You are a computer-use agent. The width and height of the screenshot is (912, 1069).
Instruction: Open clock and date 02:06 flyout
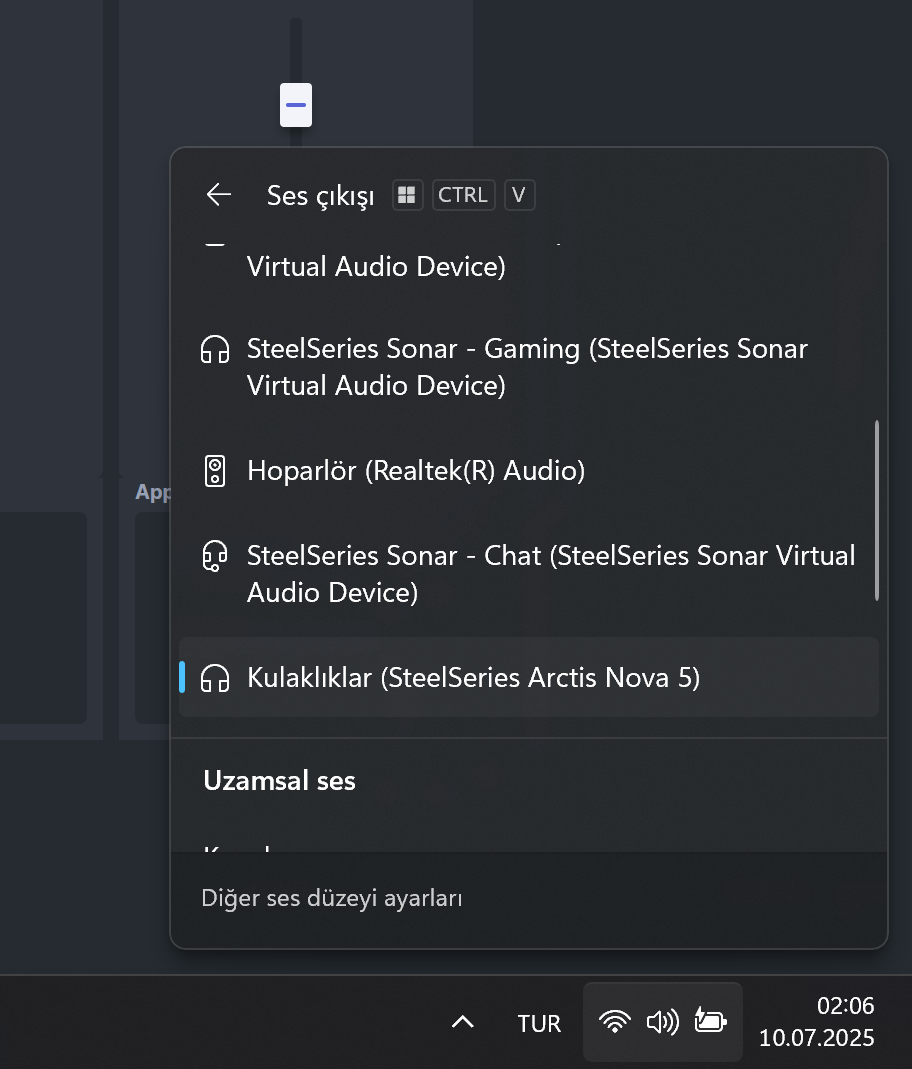point(817,1021)
